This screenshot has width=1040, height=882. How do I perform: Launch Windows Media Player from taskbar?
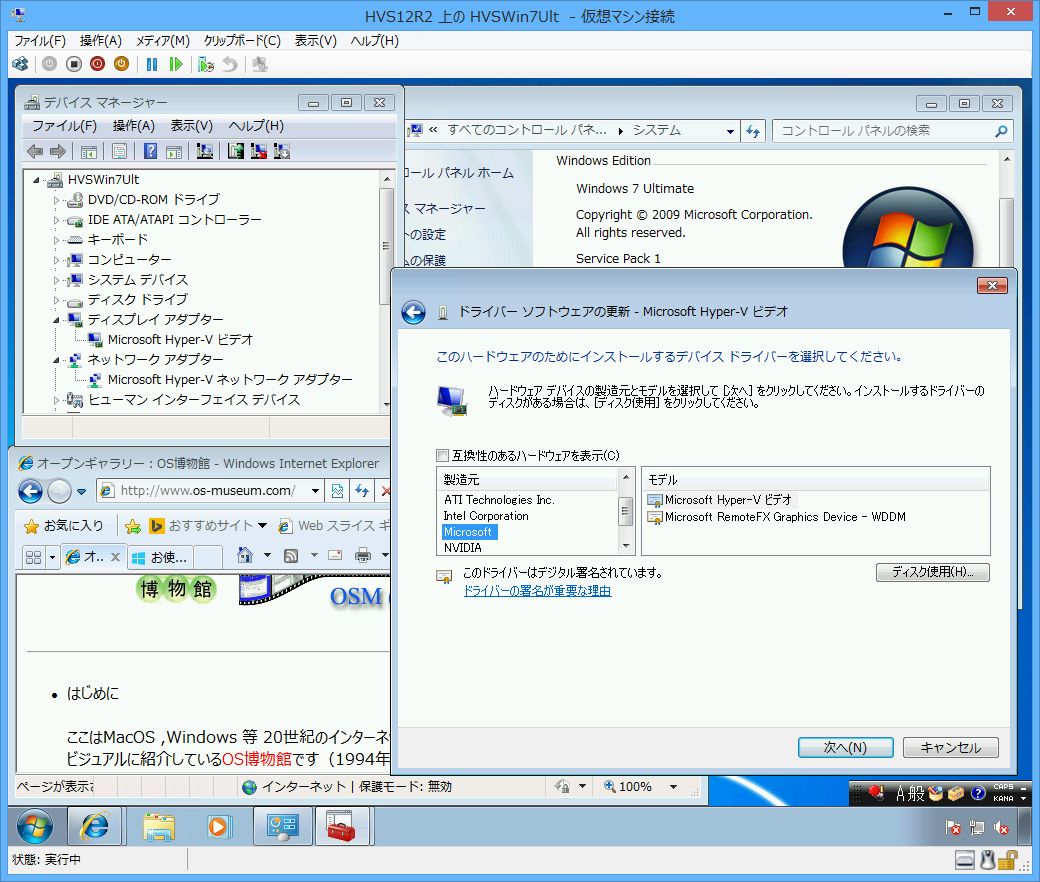(218, 826)
